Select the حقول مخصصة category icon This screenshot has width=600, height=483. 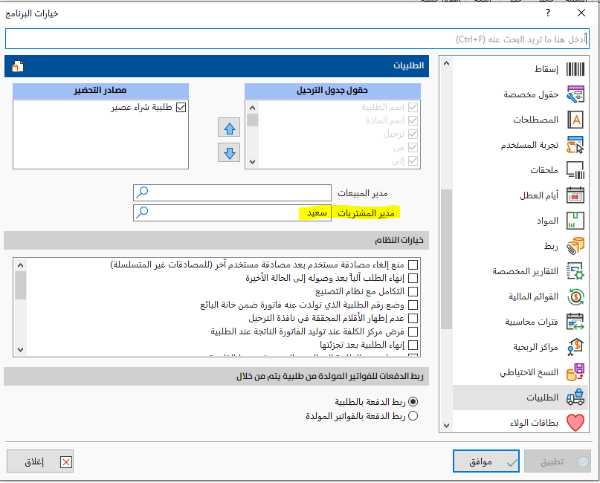coord(575,95)
